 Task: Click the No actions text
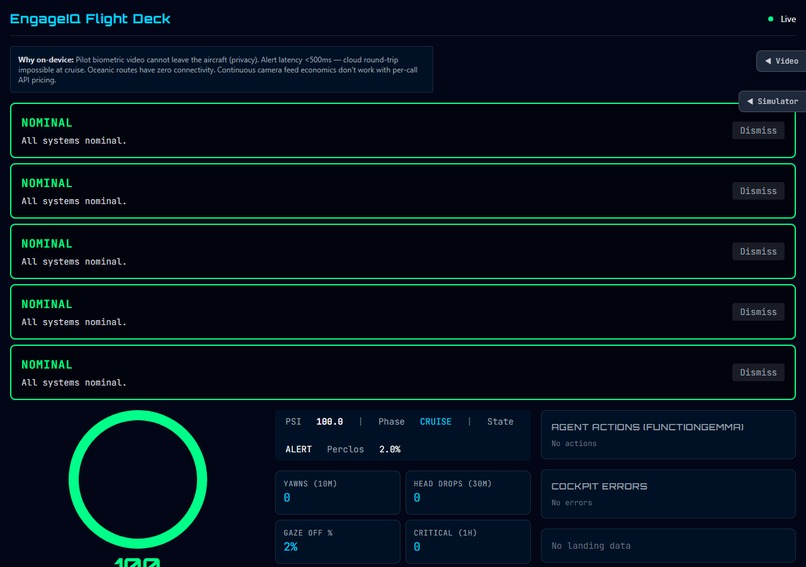pos(574,444)
